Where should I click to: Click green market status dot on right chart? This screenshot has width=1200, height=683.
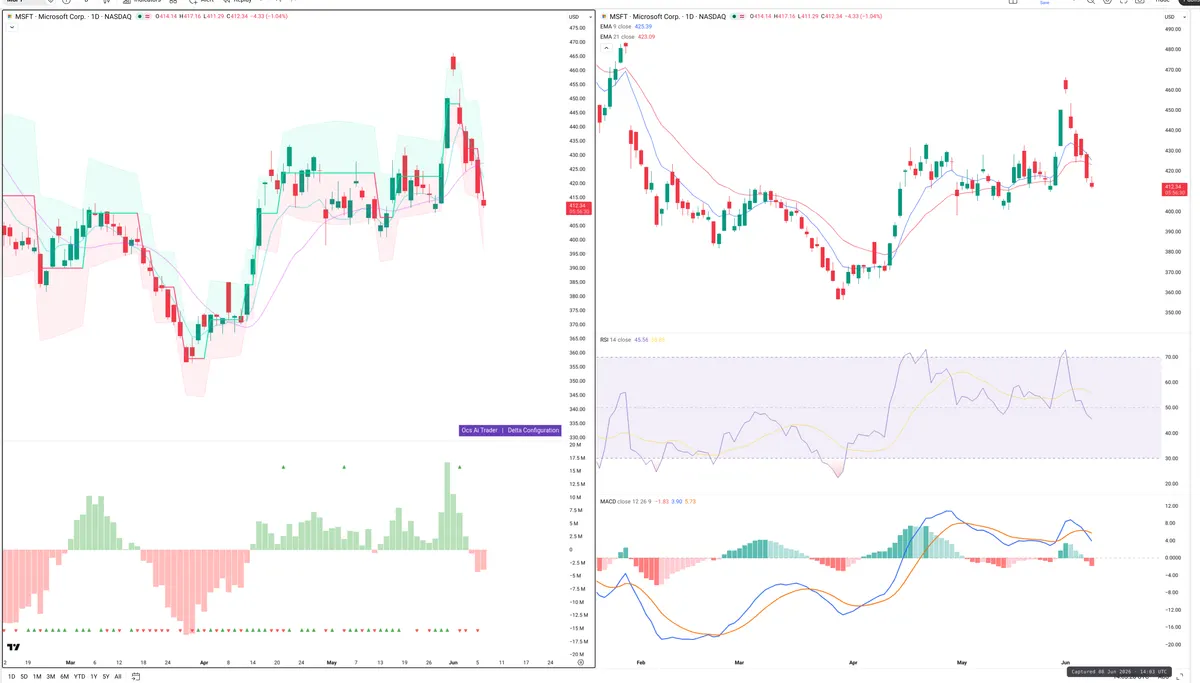(x=735, y=16)
